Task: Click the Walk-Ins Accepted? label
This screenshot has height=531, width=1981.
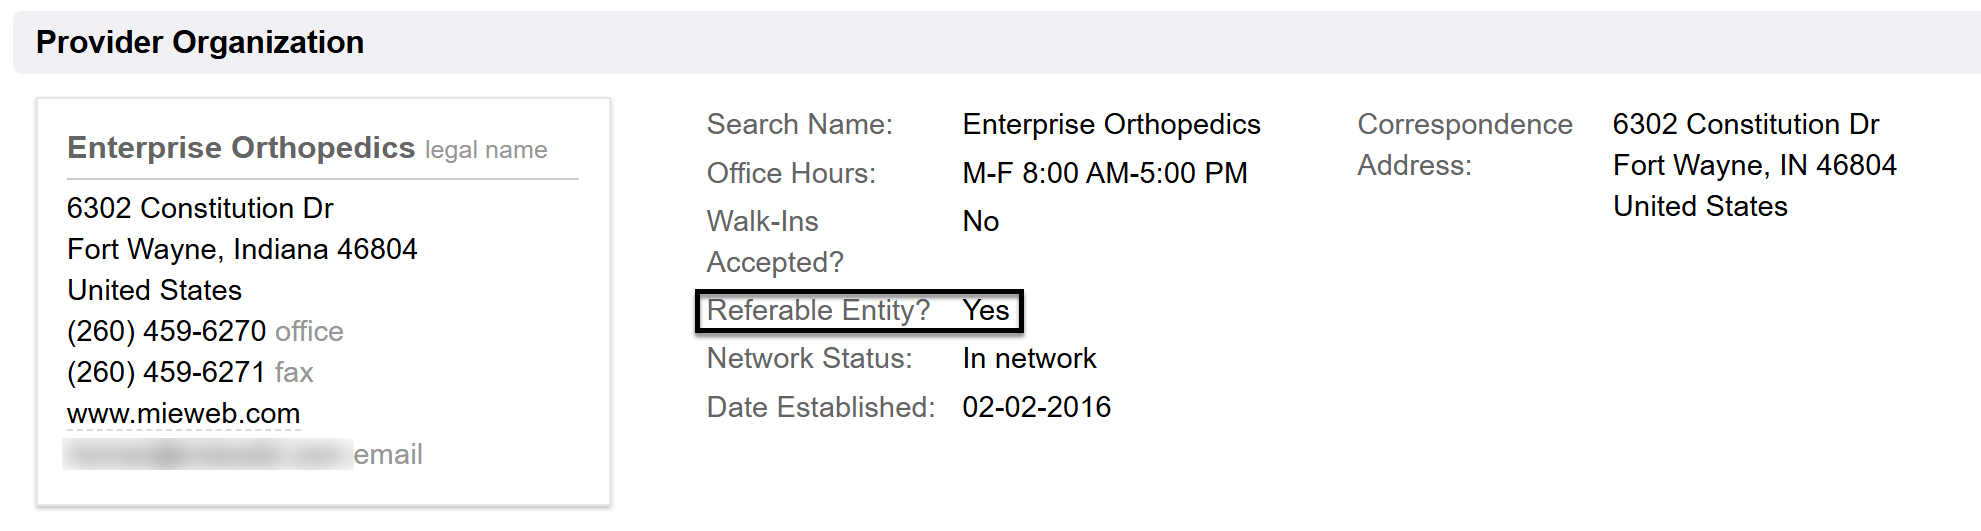Action: tap(774, 241)
